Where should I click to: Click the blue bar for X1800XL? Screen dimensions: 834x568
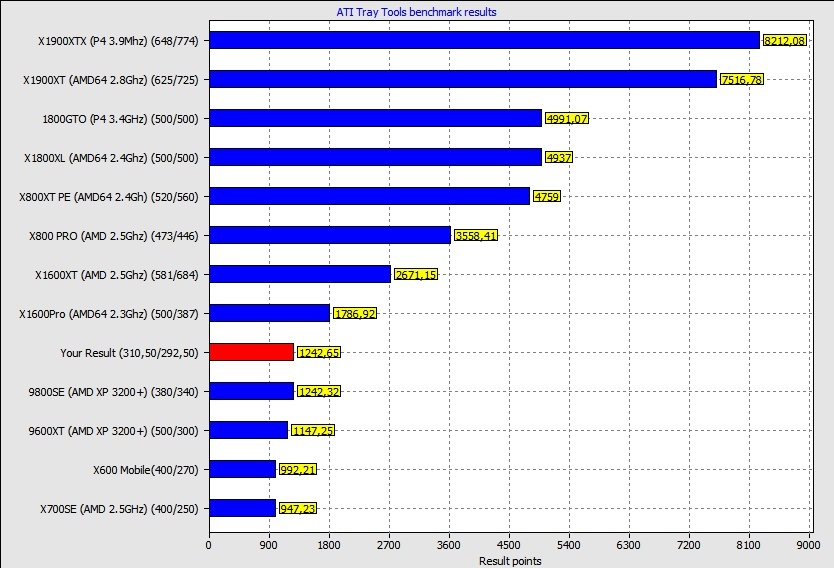point(376,157)
